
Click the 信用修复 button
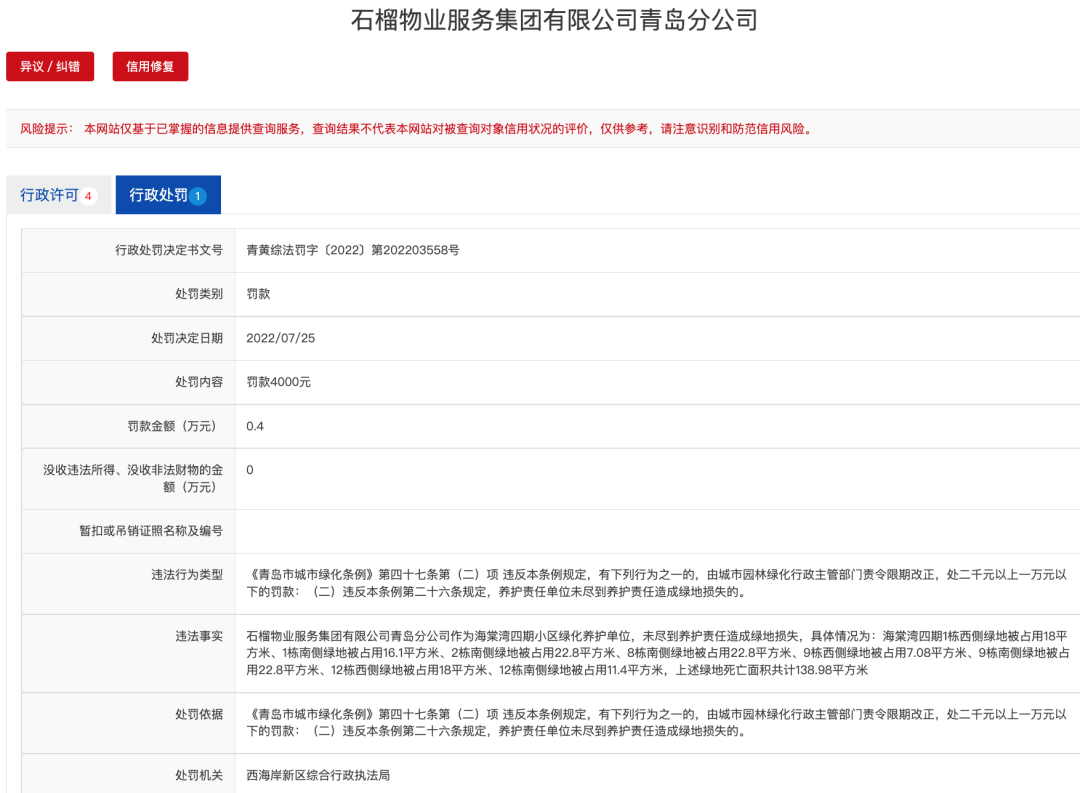point(150,67)
